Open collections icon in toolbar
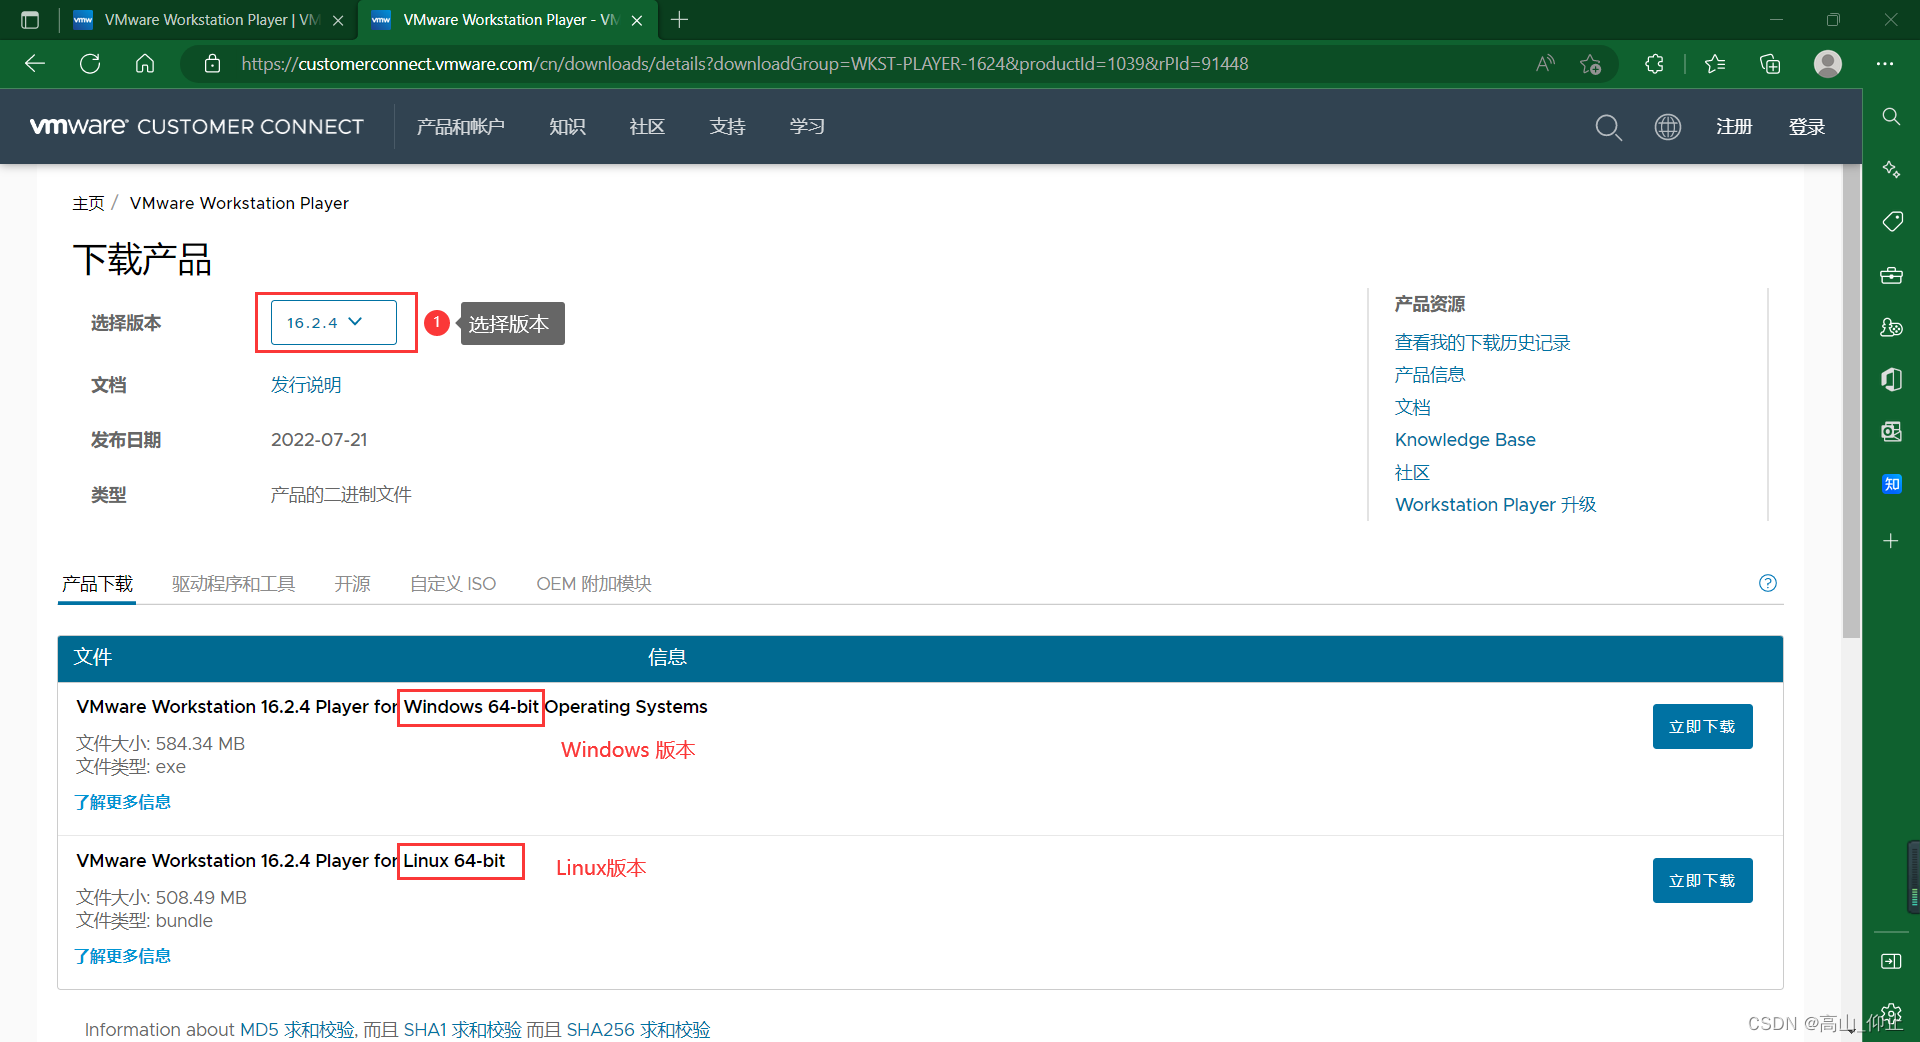This screenshot has width=1920, height=1042. pos(1770,64)
